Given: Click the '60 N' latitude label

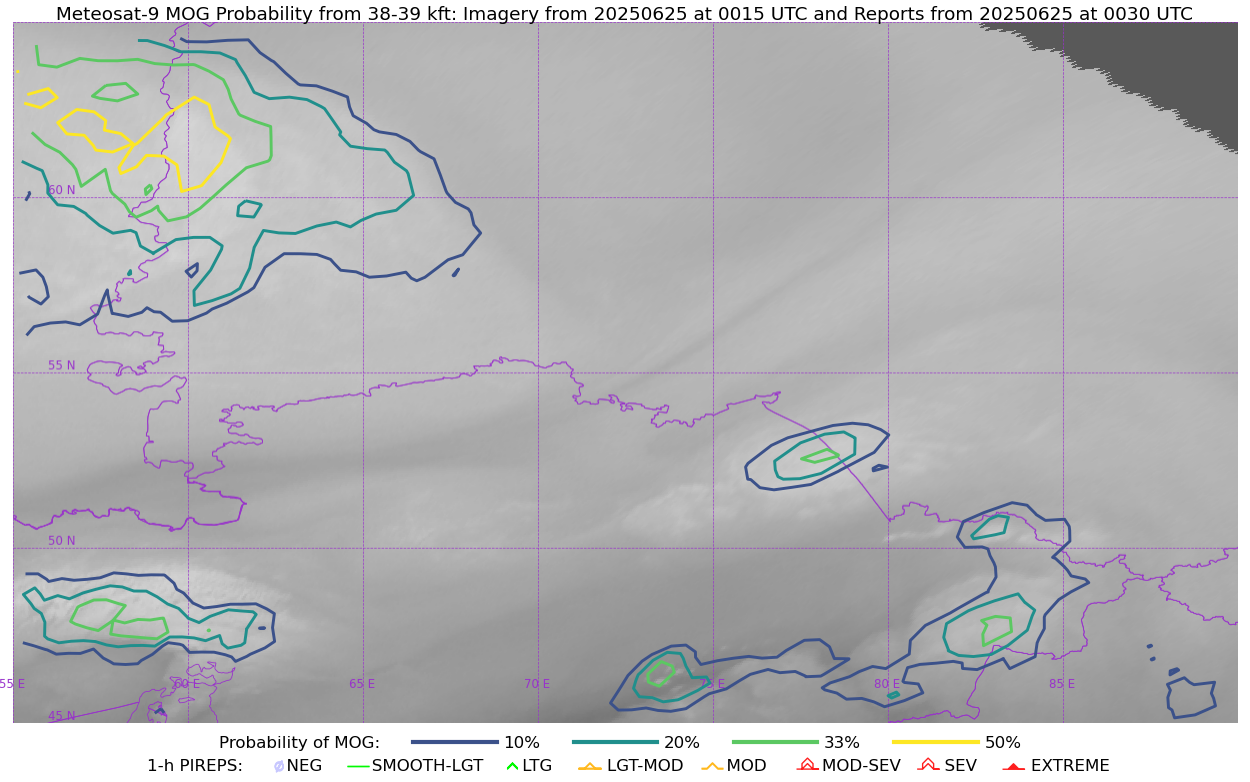Looking at the screenshot, I should tap(62, 190).
